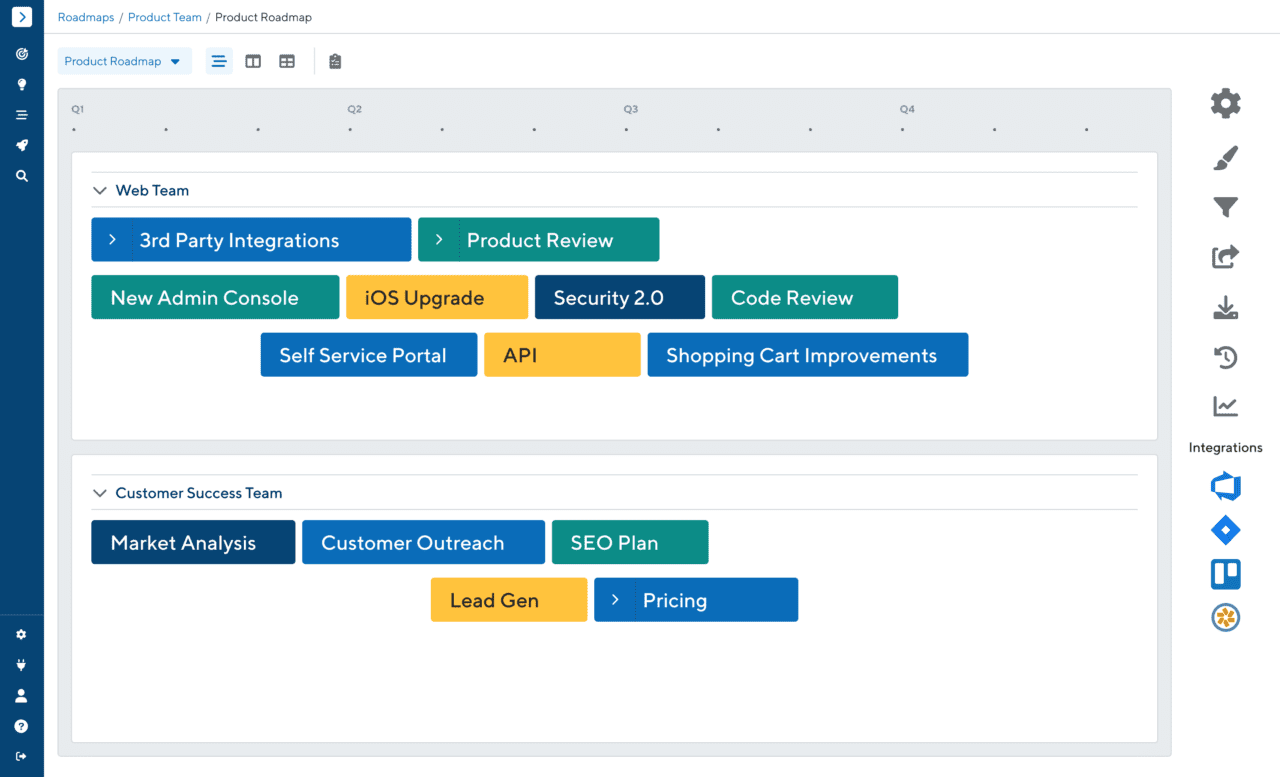Navigate to Product Team breadcrumb
The width and height of the screenshot is (1280, 777).
164,17
